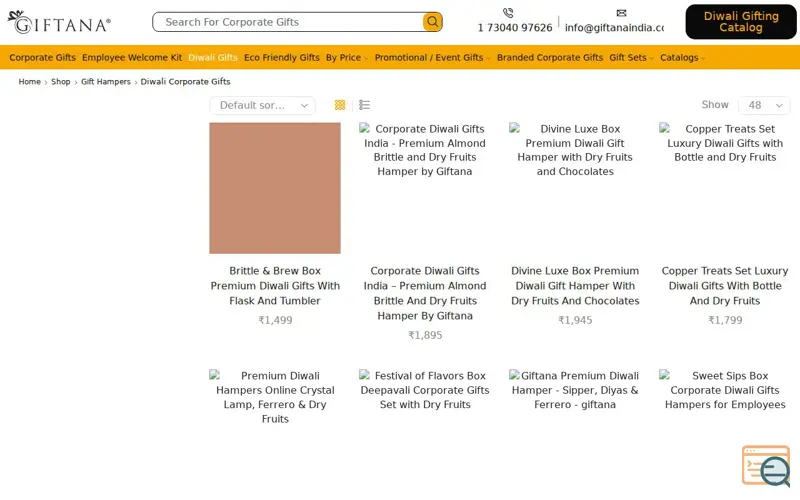Click the ₹1,499 price

click(x=275, y=320)
